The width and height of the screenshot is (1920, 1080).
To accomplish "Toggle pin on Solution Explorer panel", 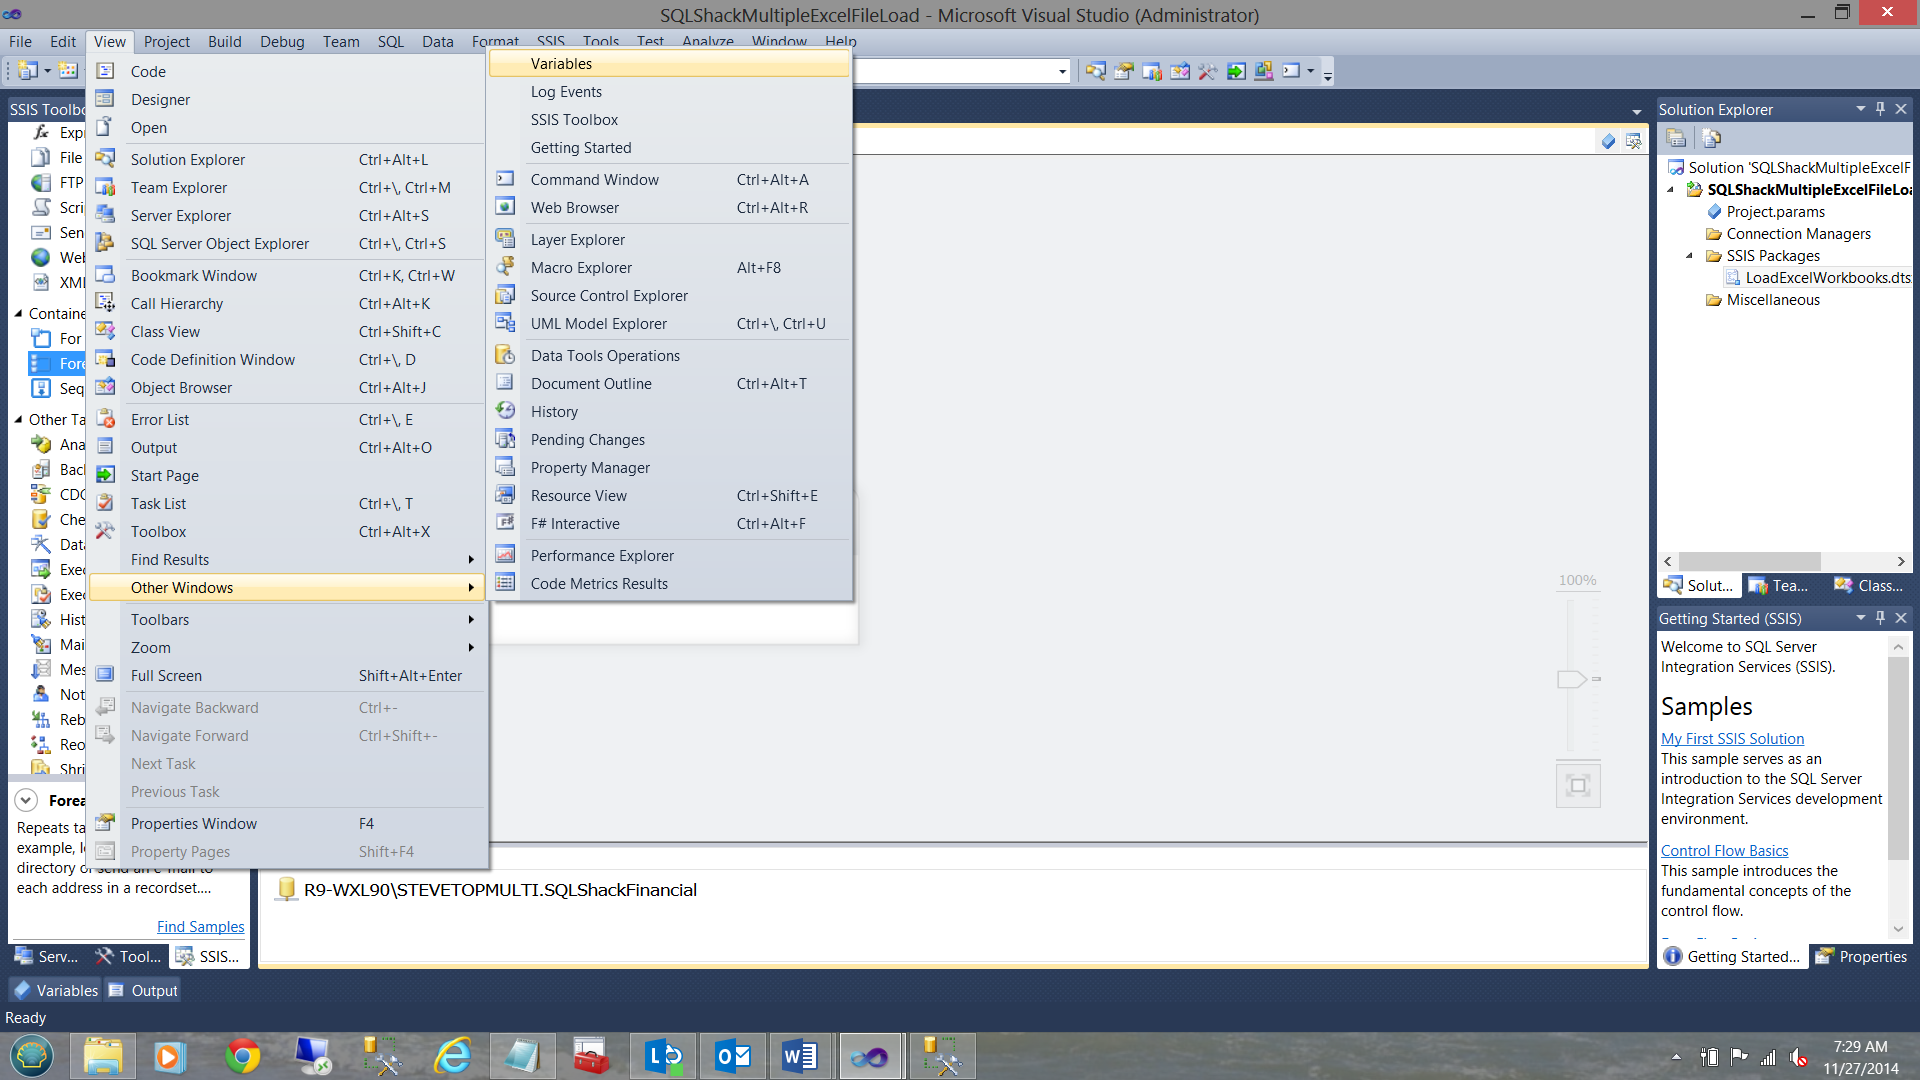I will click(x=1880, y=109).
